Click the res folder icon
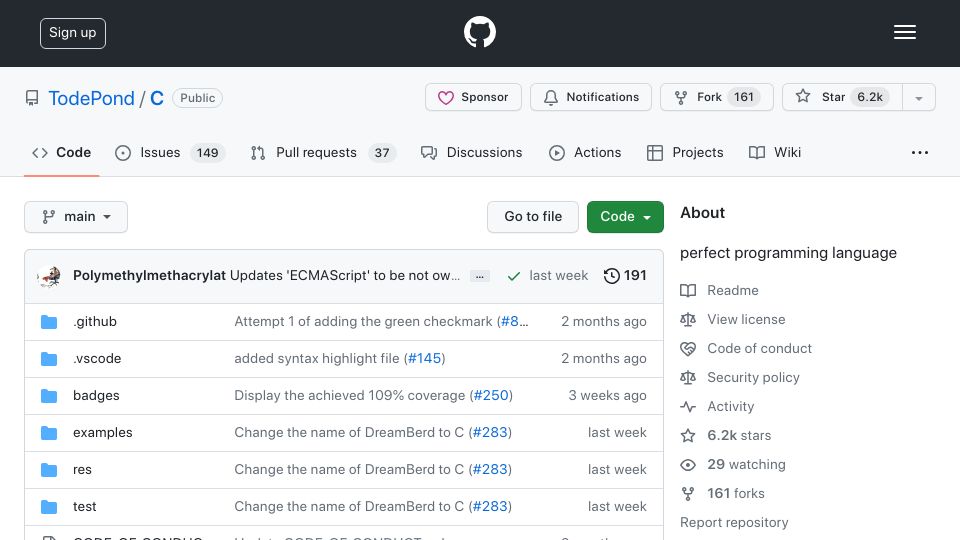 coord(49,470)
